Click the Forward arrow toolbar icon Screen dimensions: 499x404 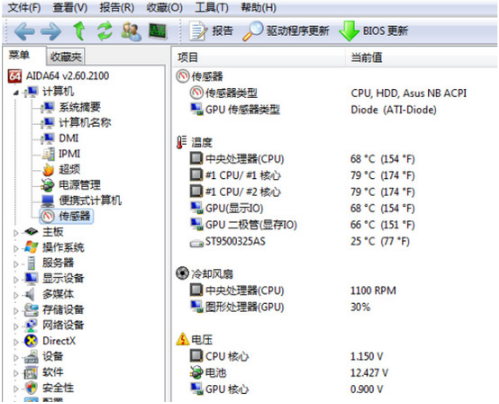51,31
